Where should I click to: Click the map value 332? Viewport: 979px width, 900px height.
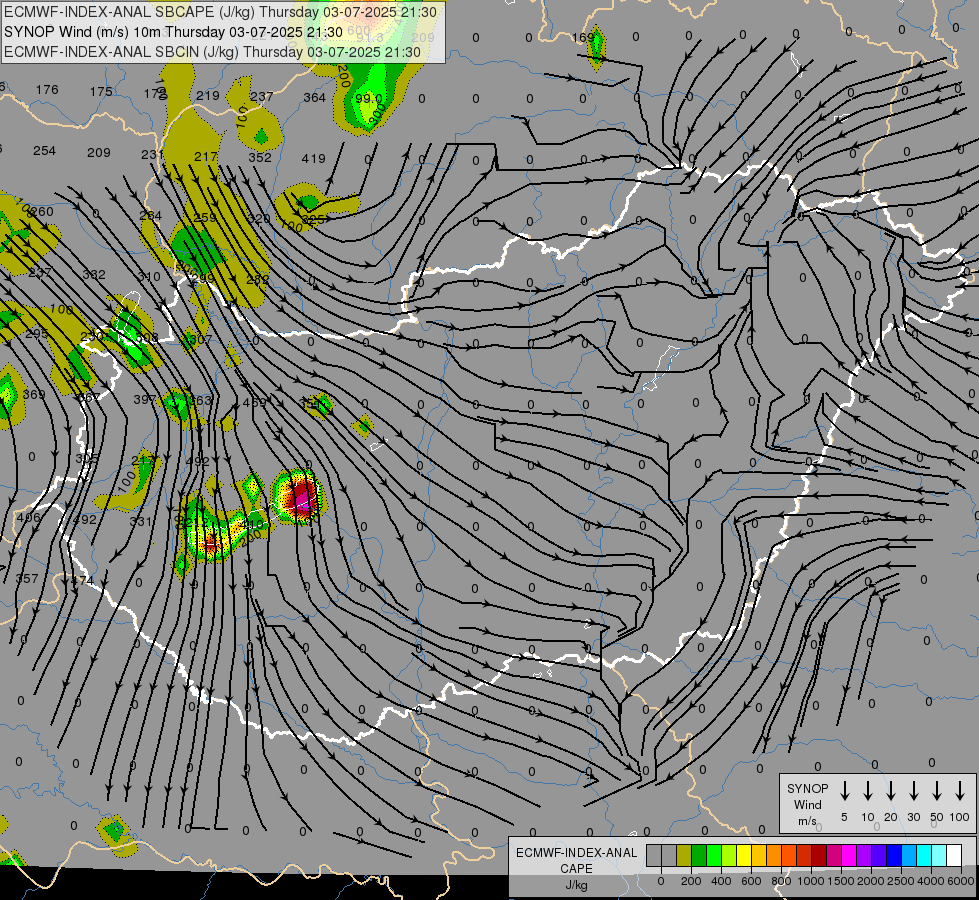[94, 275]
